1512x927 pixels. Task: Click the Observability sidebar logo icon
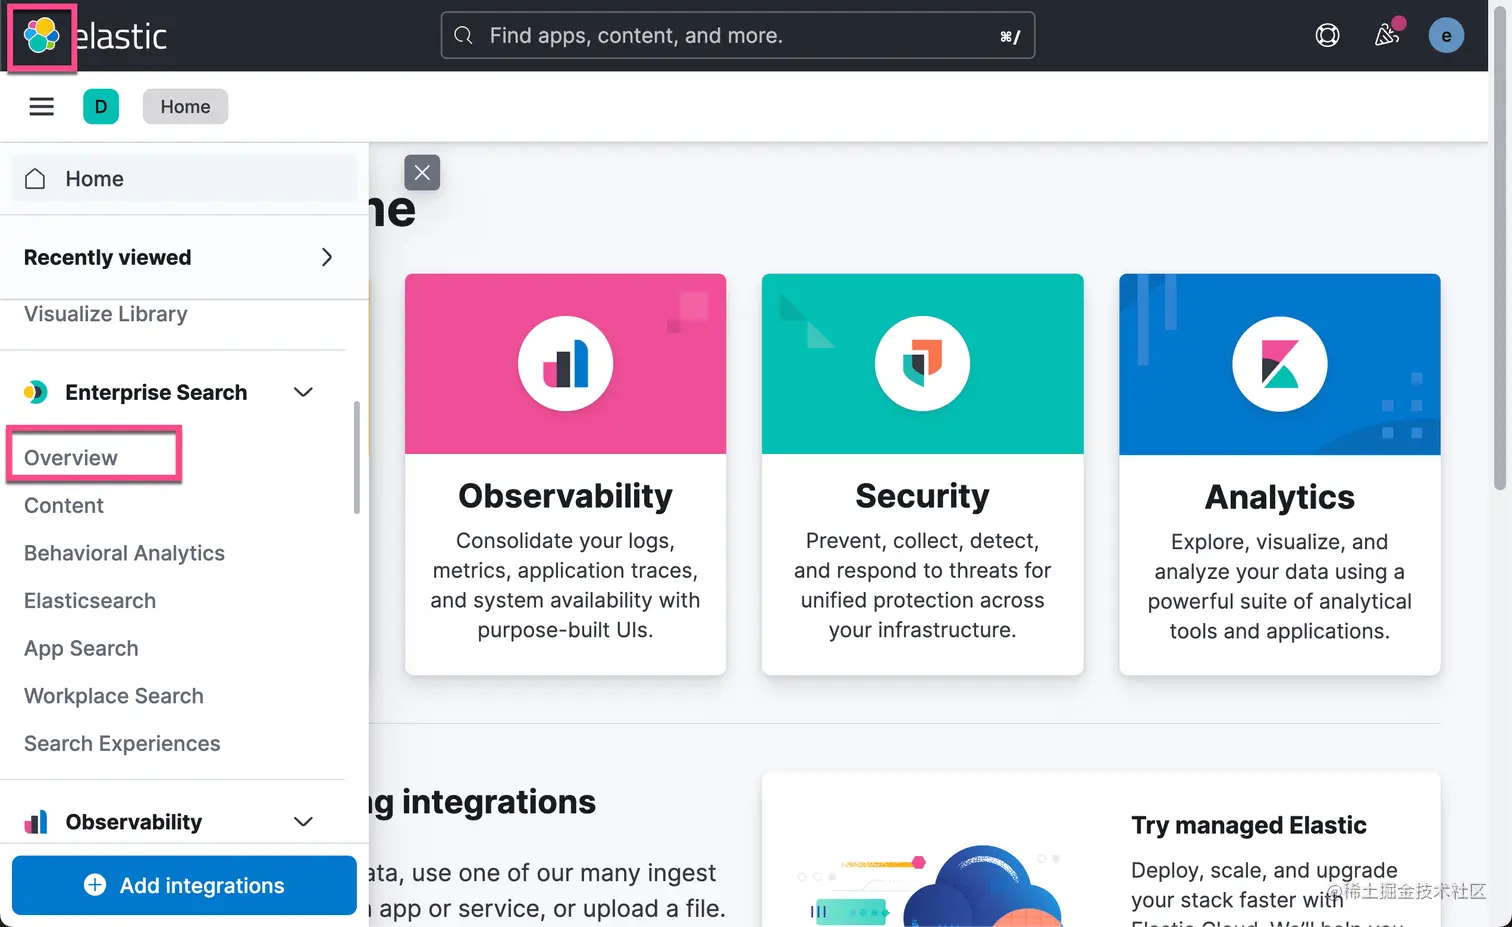[x=35, y=822]
